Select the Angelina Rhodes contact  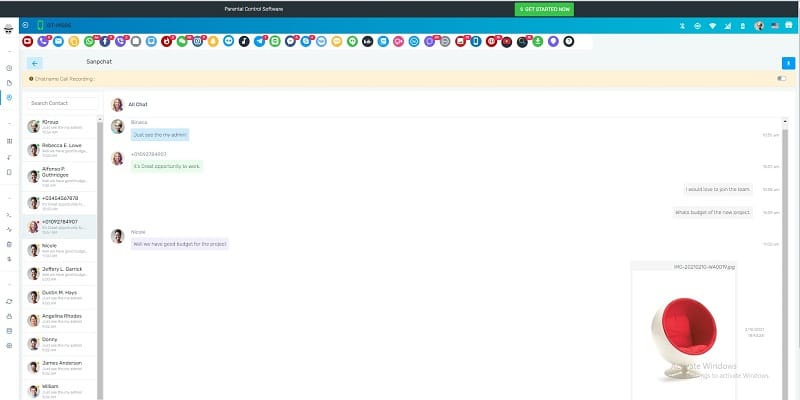pyautogui.click(x=58, y=320)
